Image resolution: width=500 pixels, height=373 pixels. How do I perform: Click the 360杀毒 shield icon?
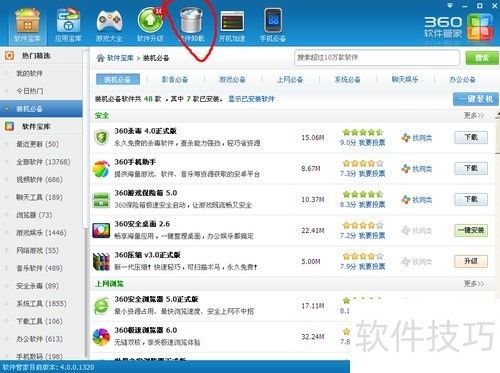(101, 137)
